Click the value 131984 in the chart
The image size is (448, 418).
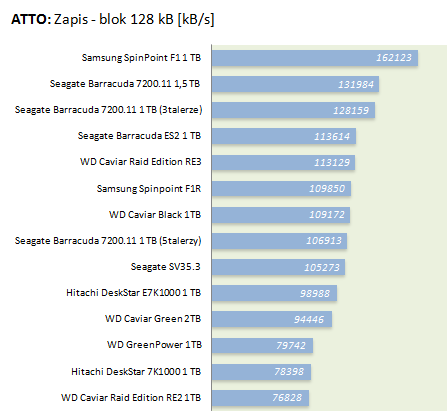356,84
